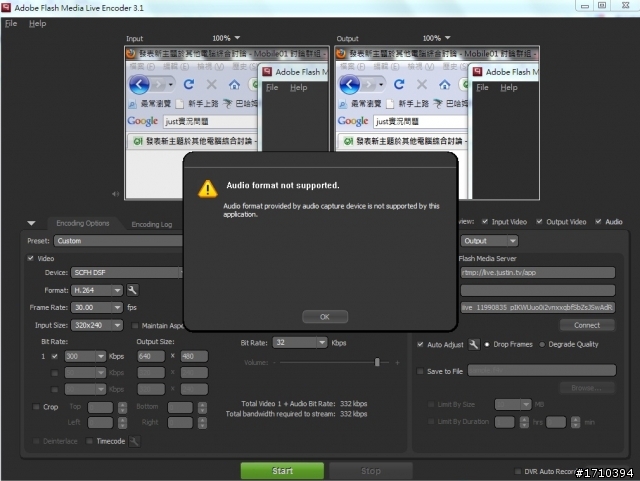The image size is (640, 481).
Task: Open the Output zoom 100% dropdown
Action: pyautogui.click(x=436, y=38)
